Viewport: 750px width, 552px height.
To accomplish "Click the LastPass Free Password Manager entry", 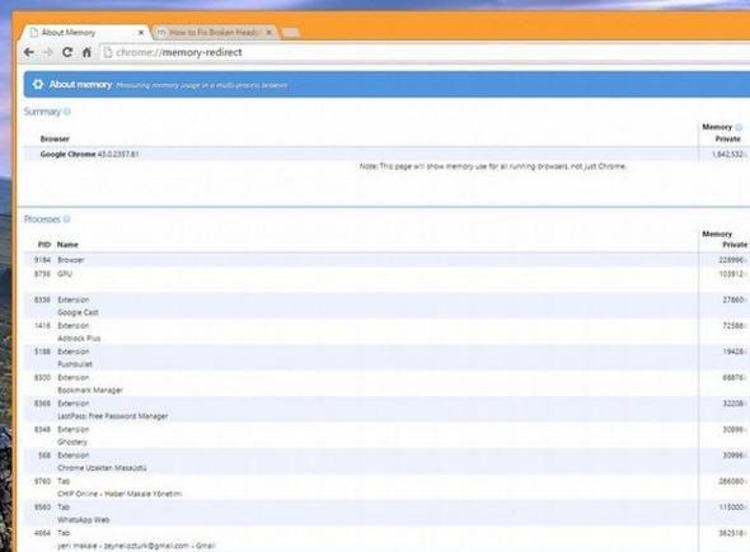I will 112,416.
